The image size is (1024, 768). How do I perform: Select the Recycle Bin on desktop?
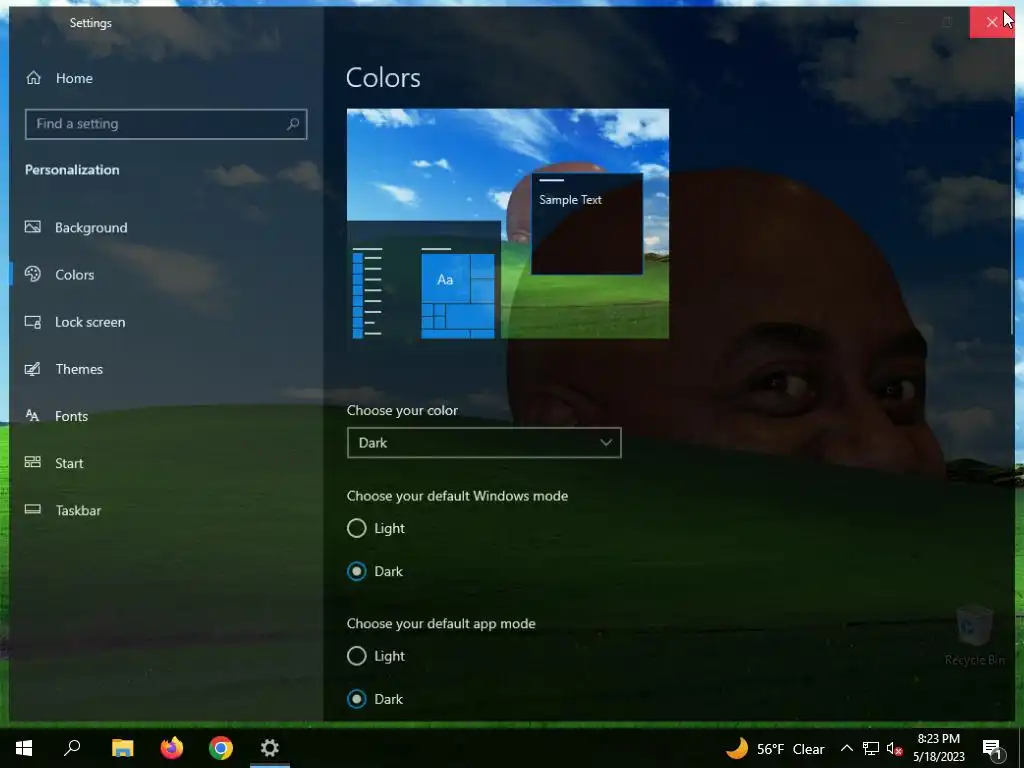click(974, 636)
